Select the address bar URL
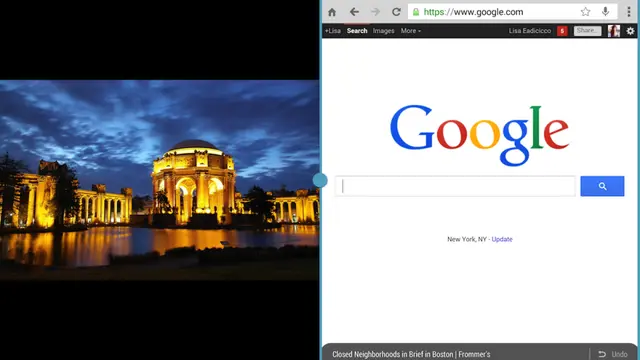Screen dimensions: 640x360 (x=473, y=12)
